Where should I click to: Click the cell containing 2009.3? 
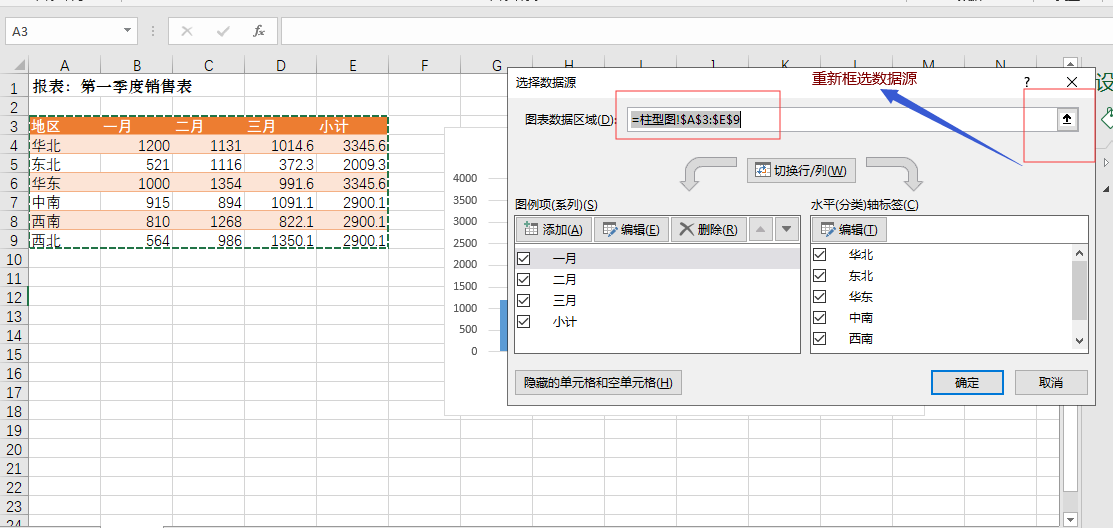click(x=353, y=165)
